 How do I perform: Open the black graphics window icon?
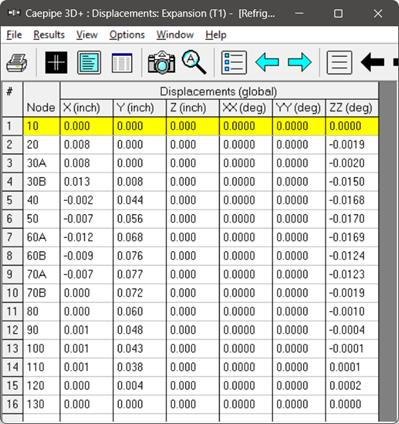[x=56, y=63]
